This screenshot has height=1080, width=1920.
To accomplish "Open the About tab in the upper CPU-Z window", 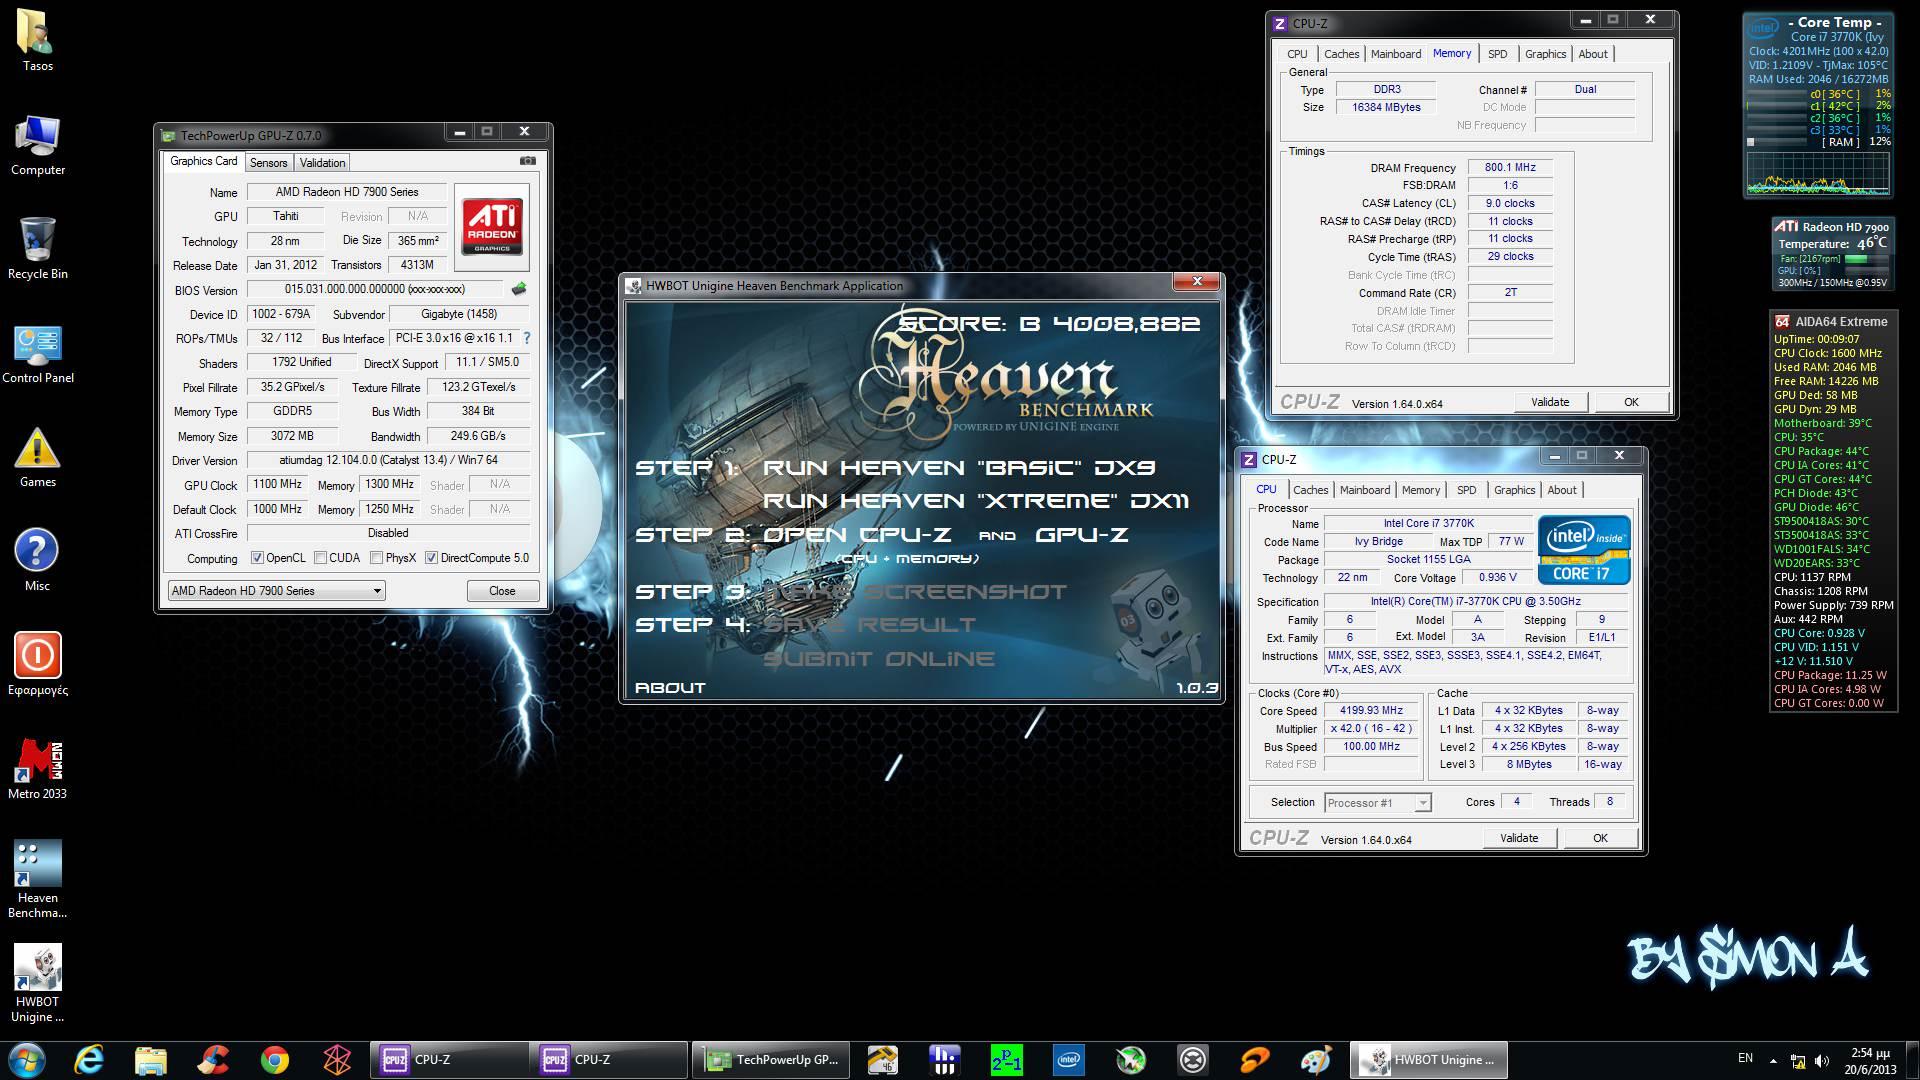I will pyautogui.click(x=1593, y=54).
